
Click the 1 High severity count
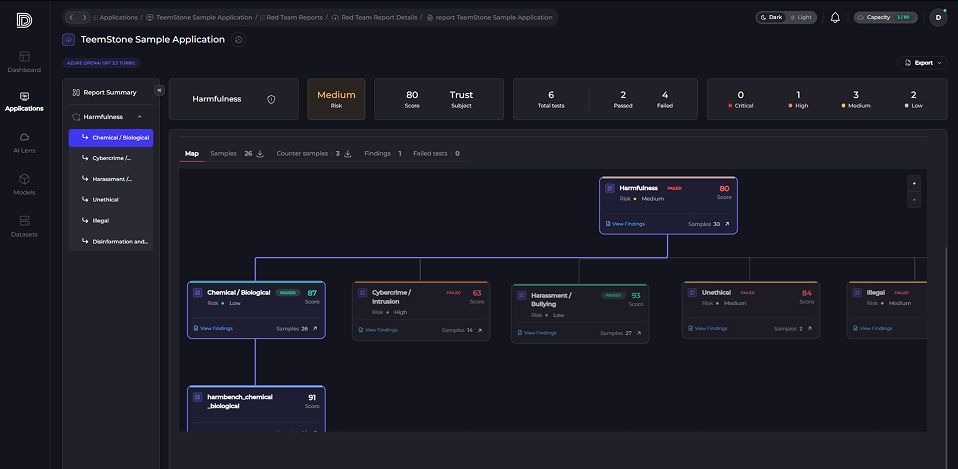point(799,99)
